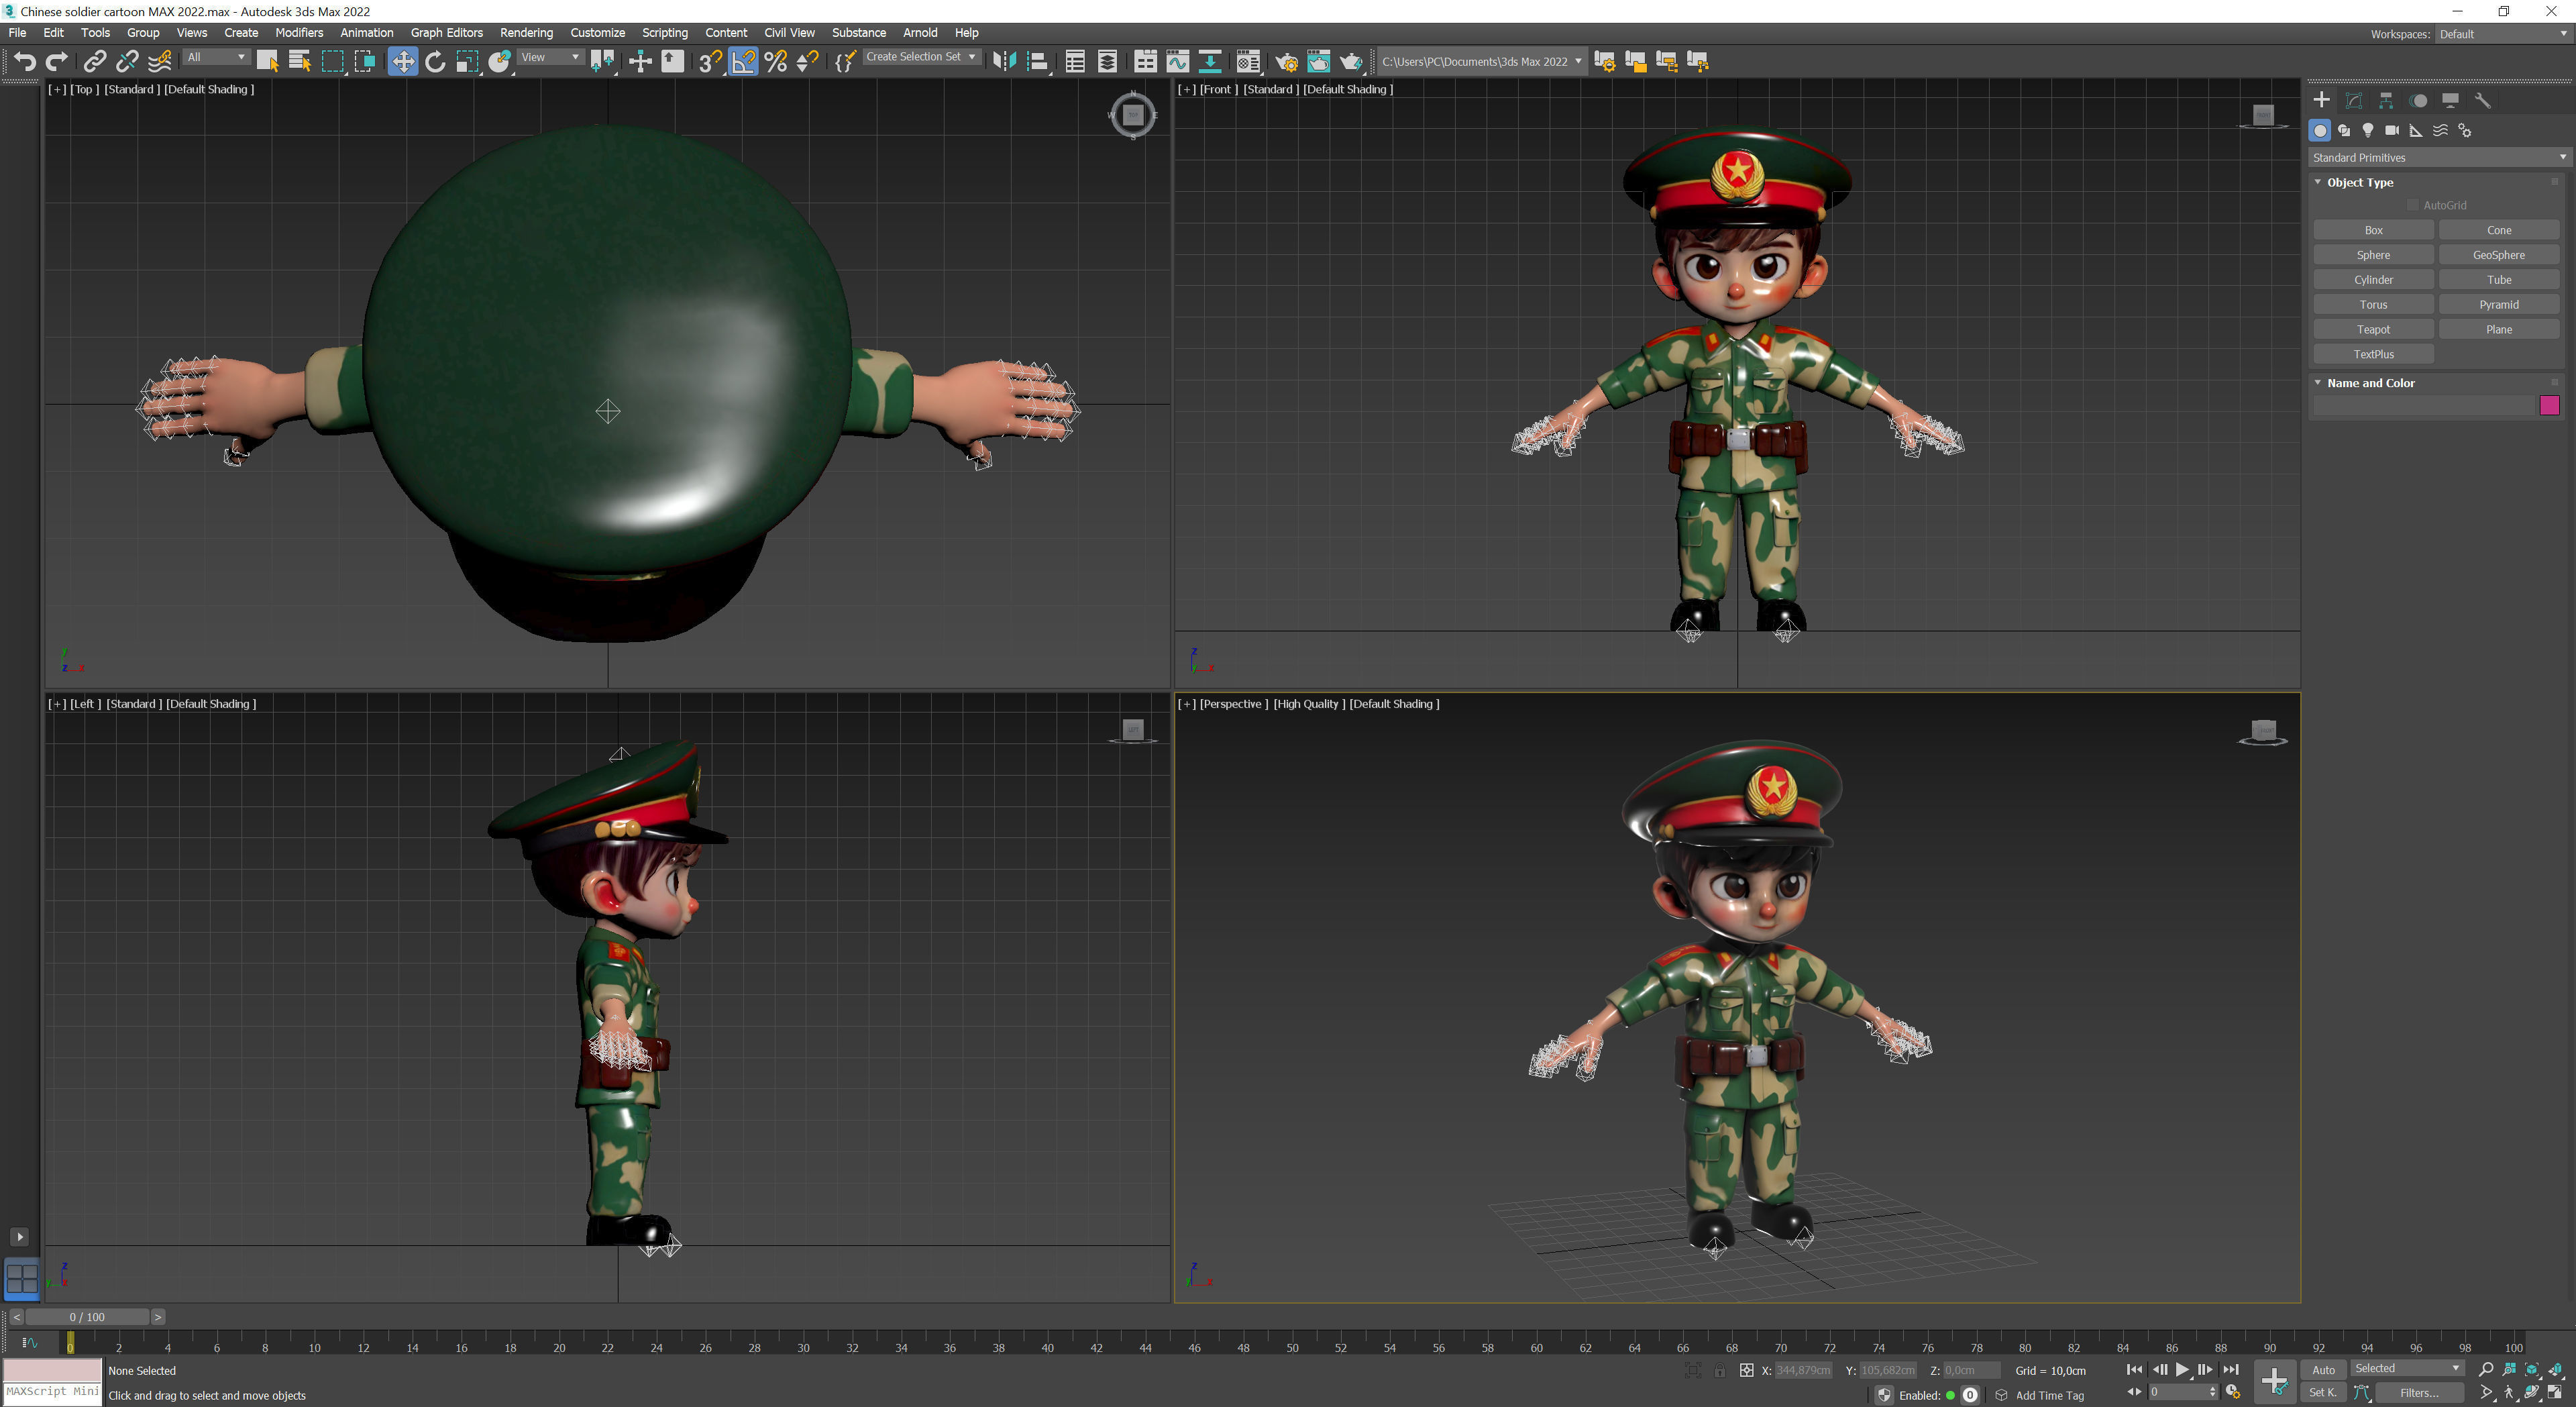Click the Mirror tool icon
2576x1407 pixels.
(1004, 62)
